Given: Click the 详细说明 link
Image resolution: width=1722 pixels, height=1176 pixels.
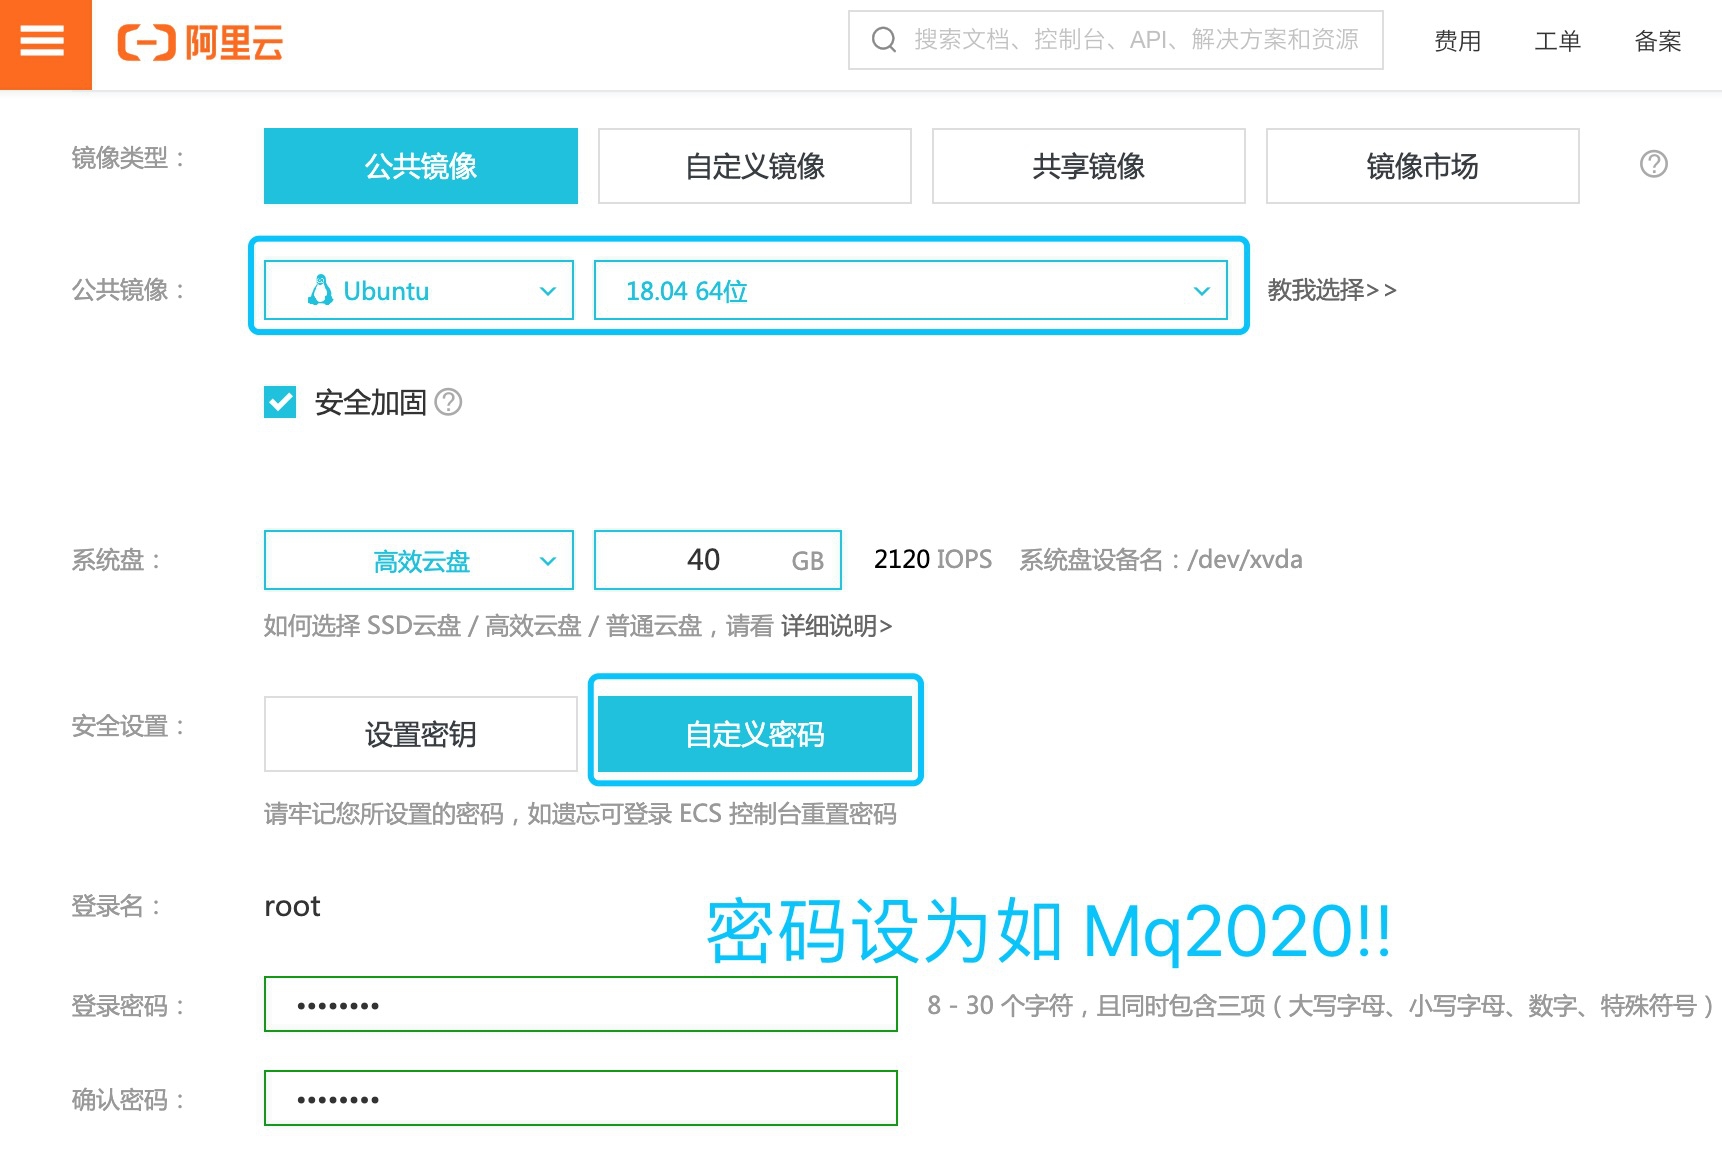Looking at the screenshot, I should point(836,626).
